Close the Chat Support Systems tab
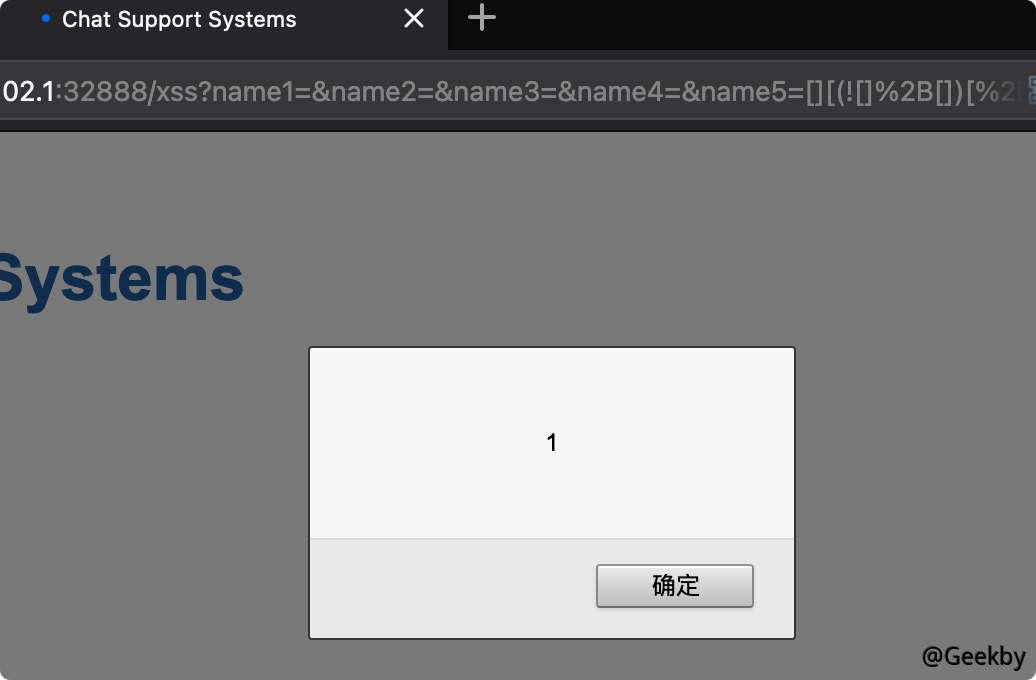Image resolution: width=1036 pixels, height=680 pixels. [414, 19]
